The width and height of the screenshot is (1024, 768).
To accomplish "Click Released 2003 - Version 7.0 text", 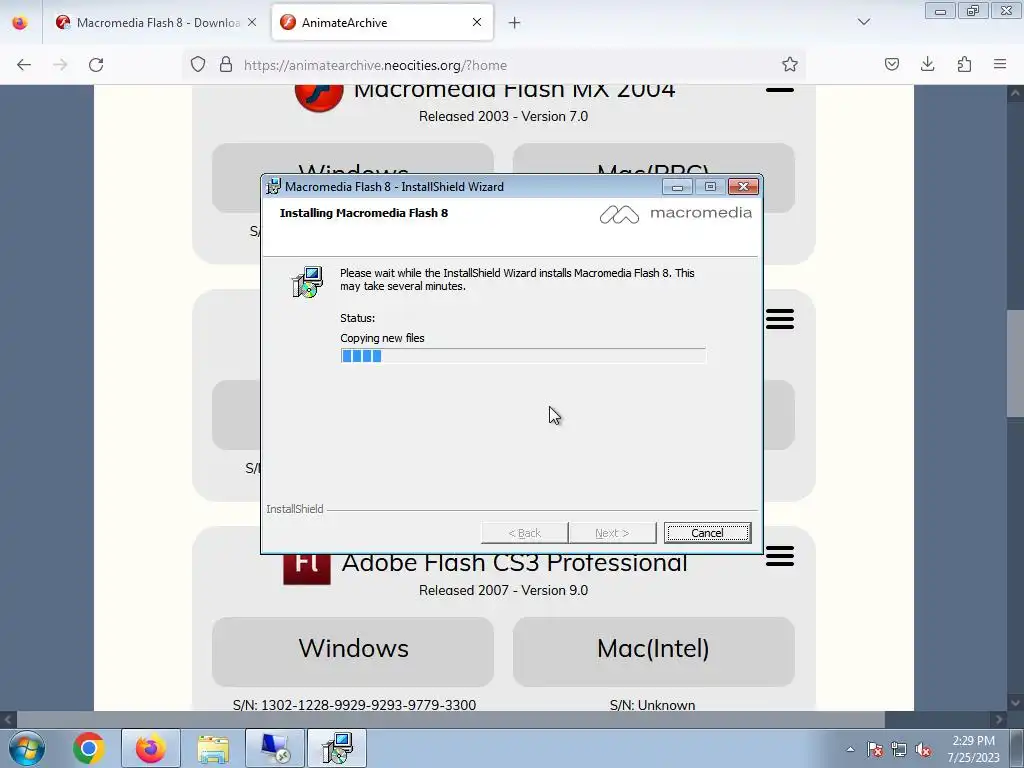I will point(504,116).
